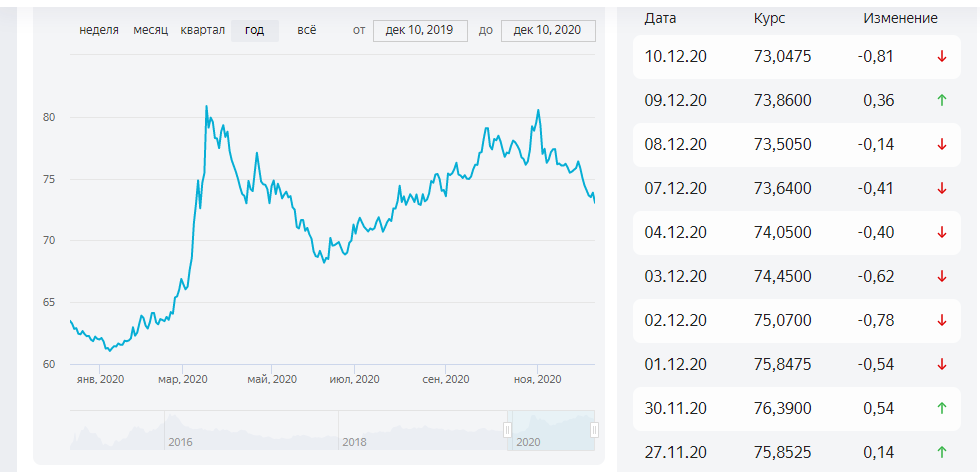Viewport: 980px width, 472px height.
Task: Click the green up arrow for 30.11.20
Action: (941, 408)
